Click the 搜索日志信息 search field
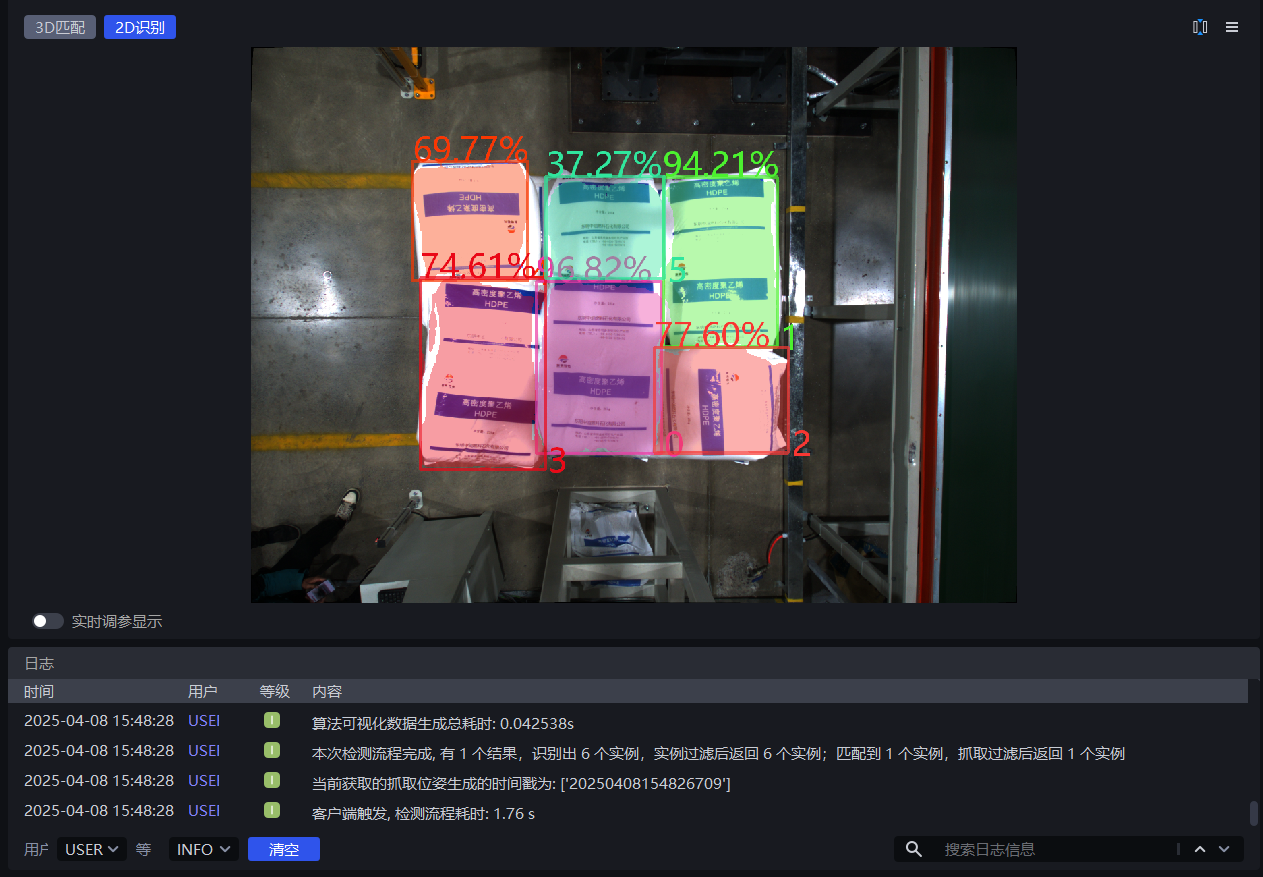The image size is (1263, 877). coord(1055,849)
